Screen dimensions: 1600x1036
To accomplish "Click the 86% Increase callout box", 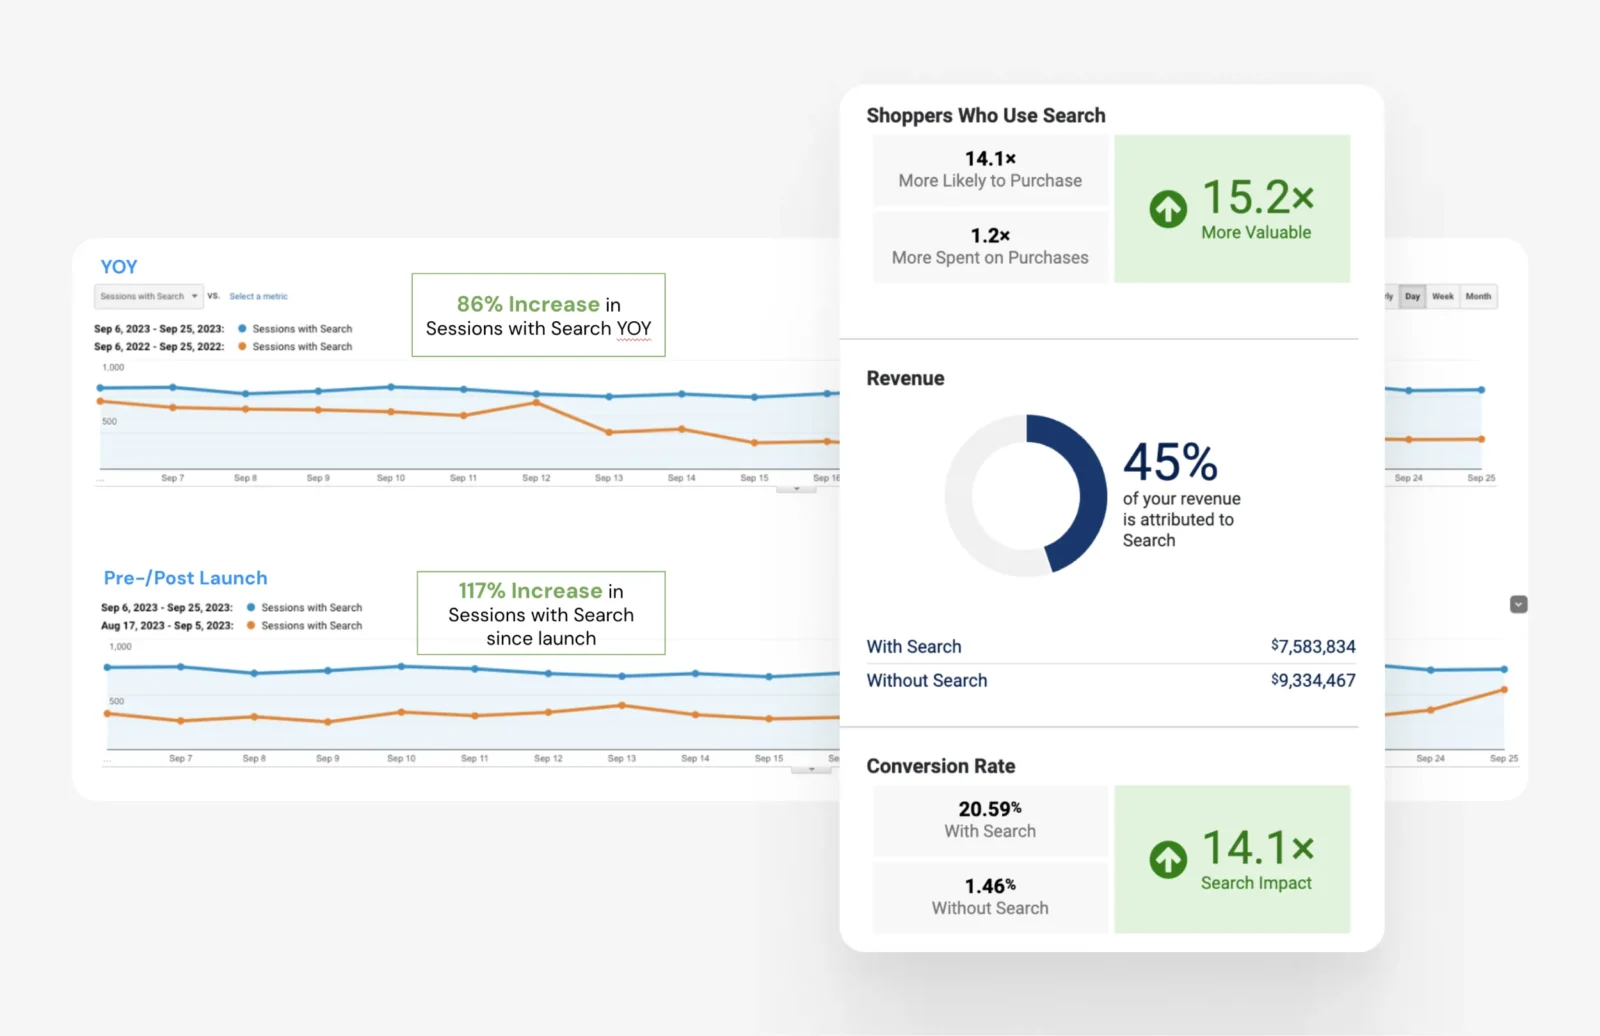I will click(538, 315).
